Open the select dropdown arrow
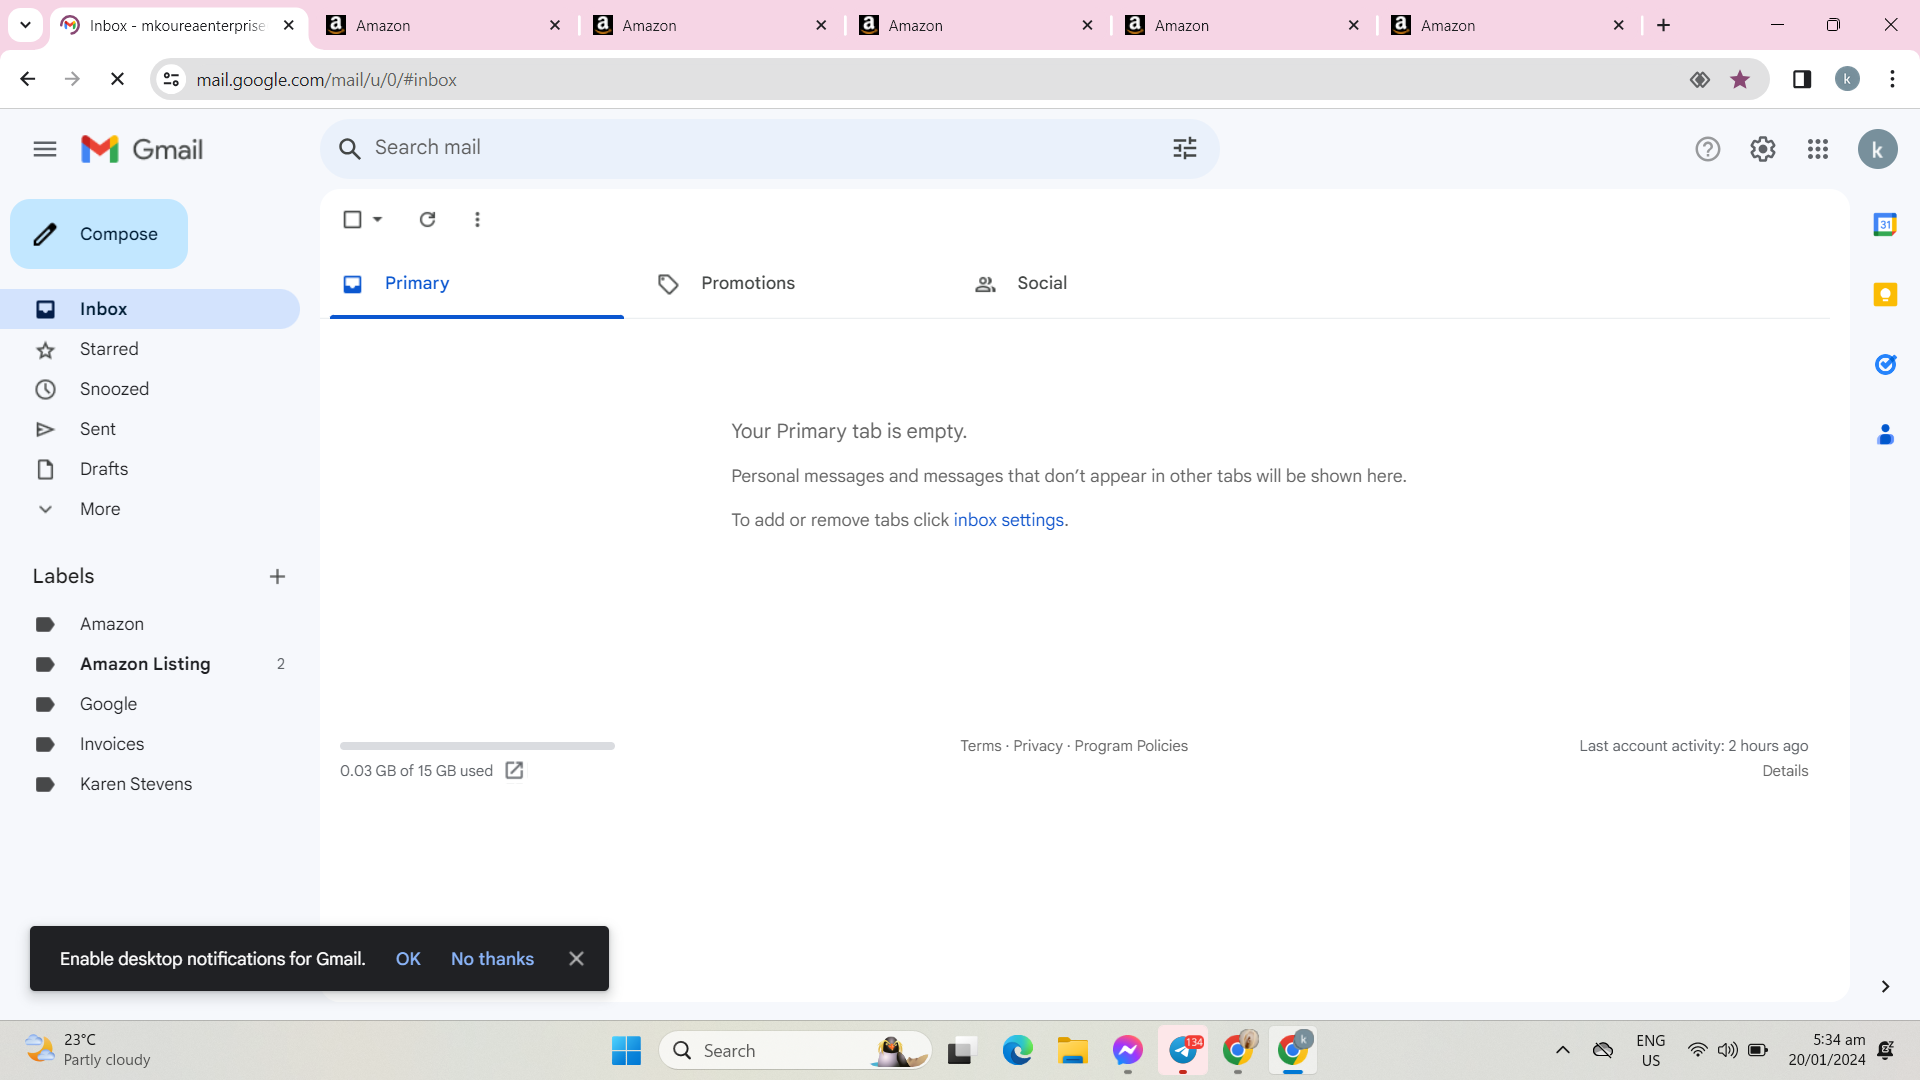 tap(377, 219)
